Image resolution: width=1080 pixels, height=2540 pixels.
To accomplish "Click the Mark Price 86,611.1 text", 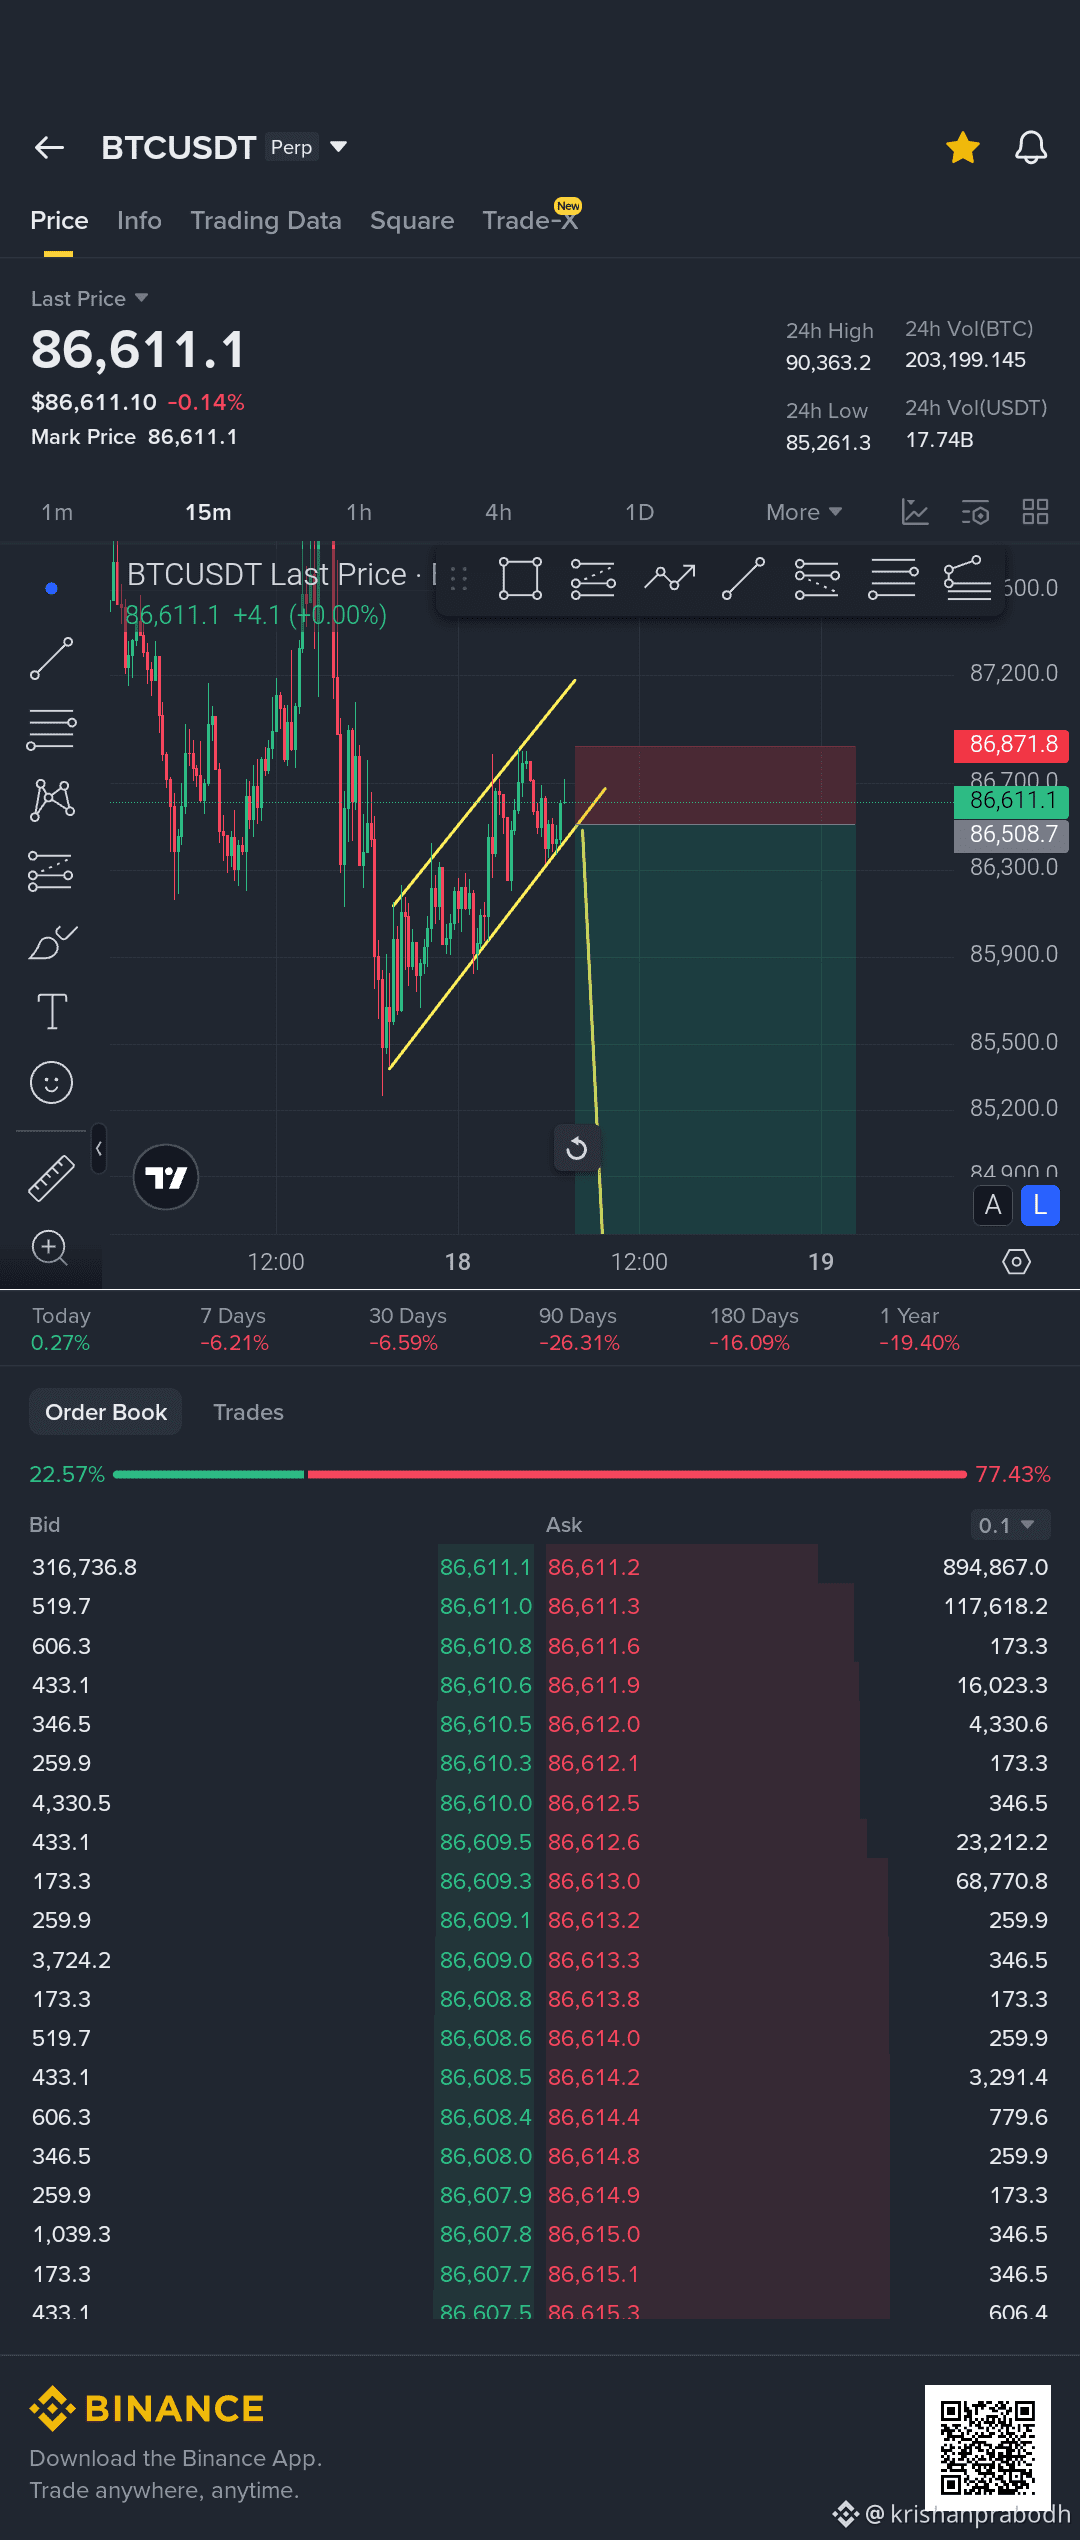I will pos(134,437).
